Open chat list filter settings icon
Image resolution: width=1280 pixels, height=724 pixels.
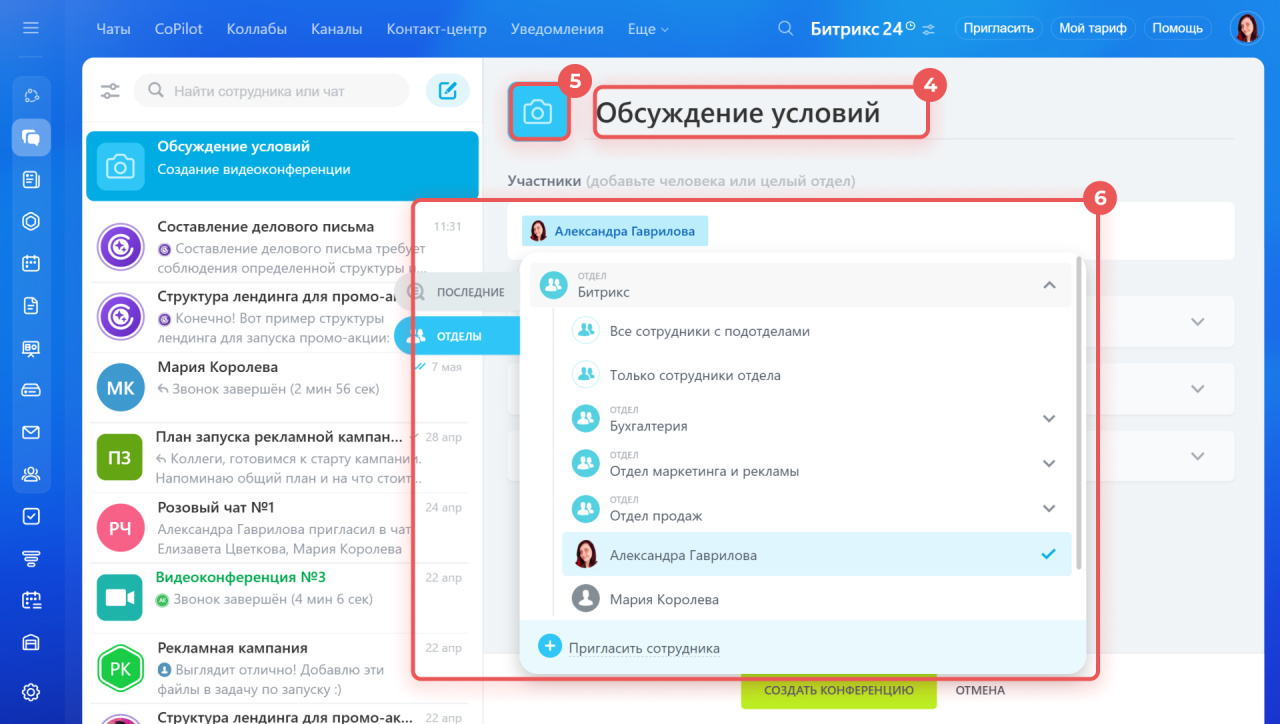click(x=110, y=91)
